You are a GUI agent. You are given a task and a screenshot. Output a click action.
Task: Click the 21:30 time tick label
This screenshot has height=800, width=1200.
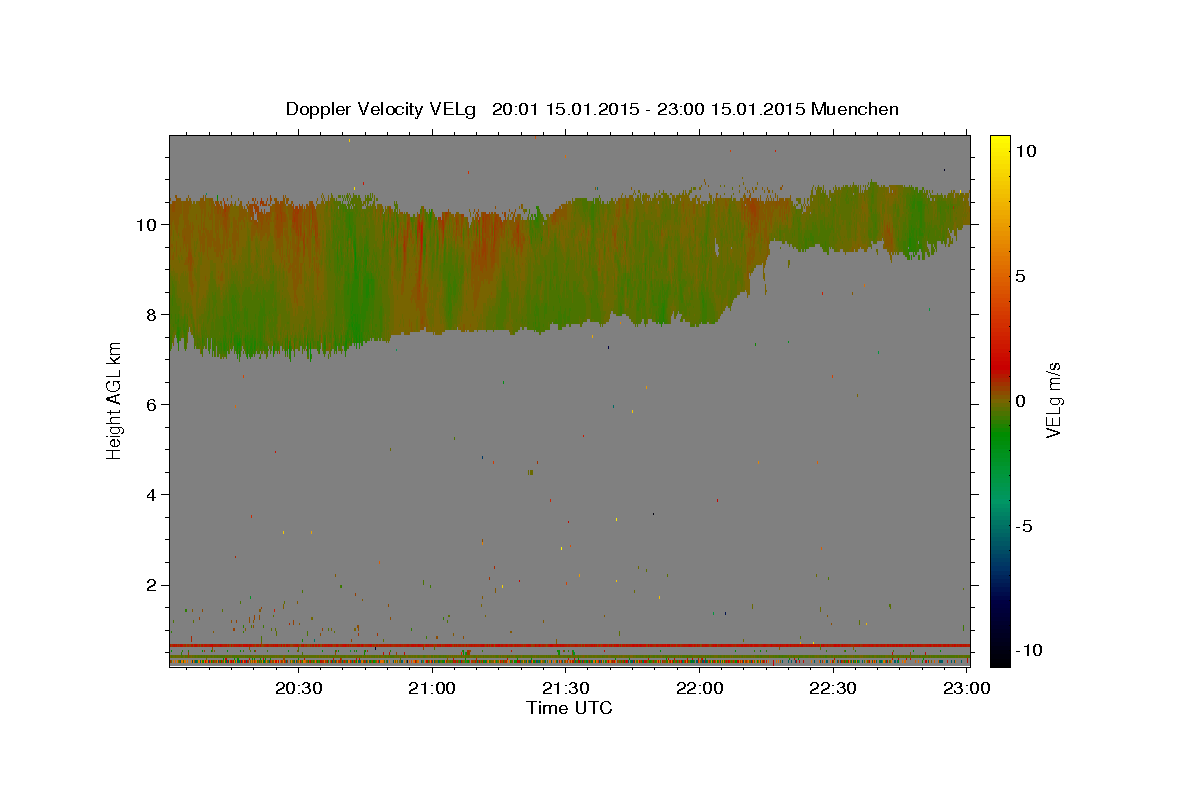566,688
